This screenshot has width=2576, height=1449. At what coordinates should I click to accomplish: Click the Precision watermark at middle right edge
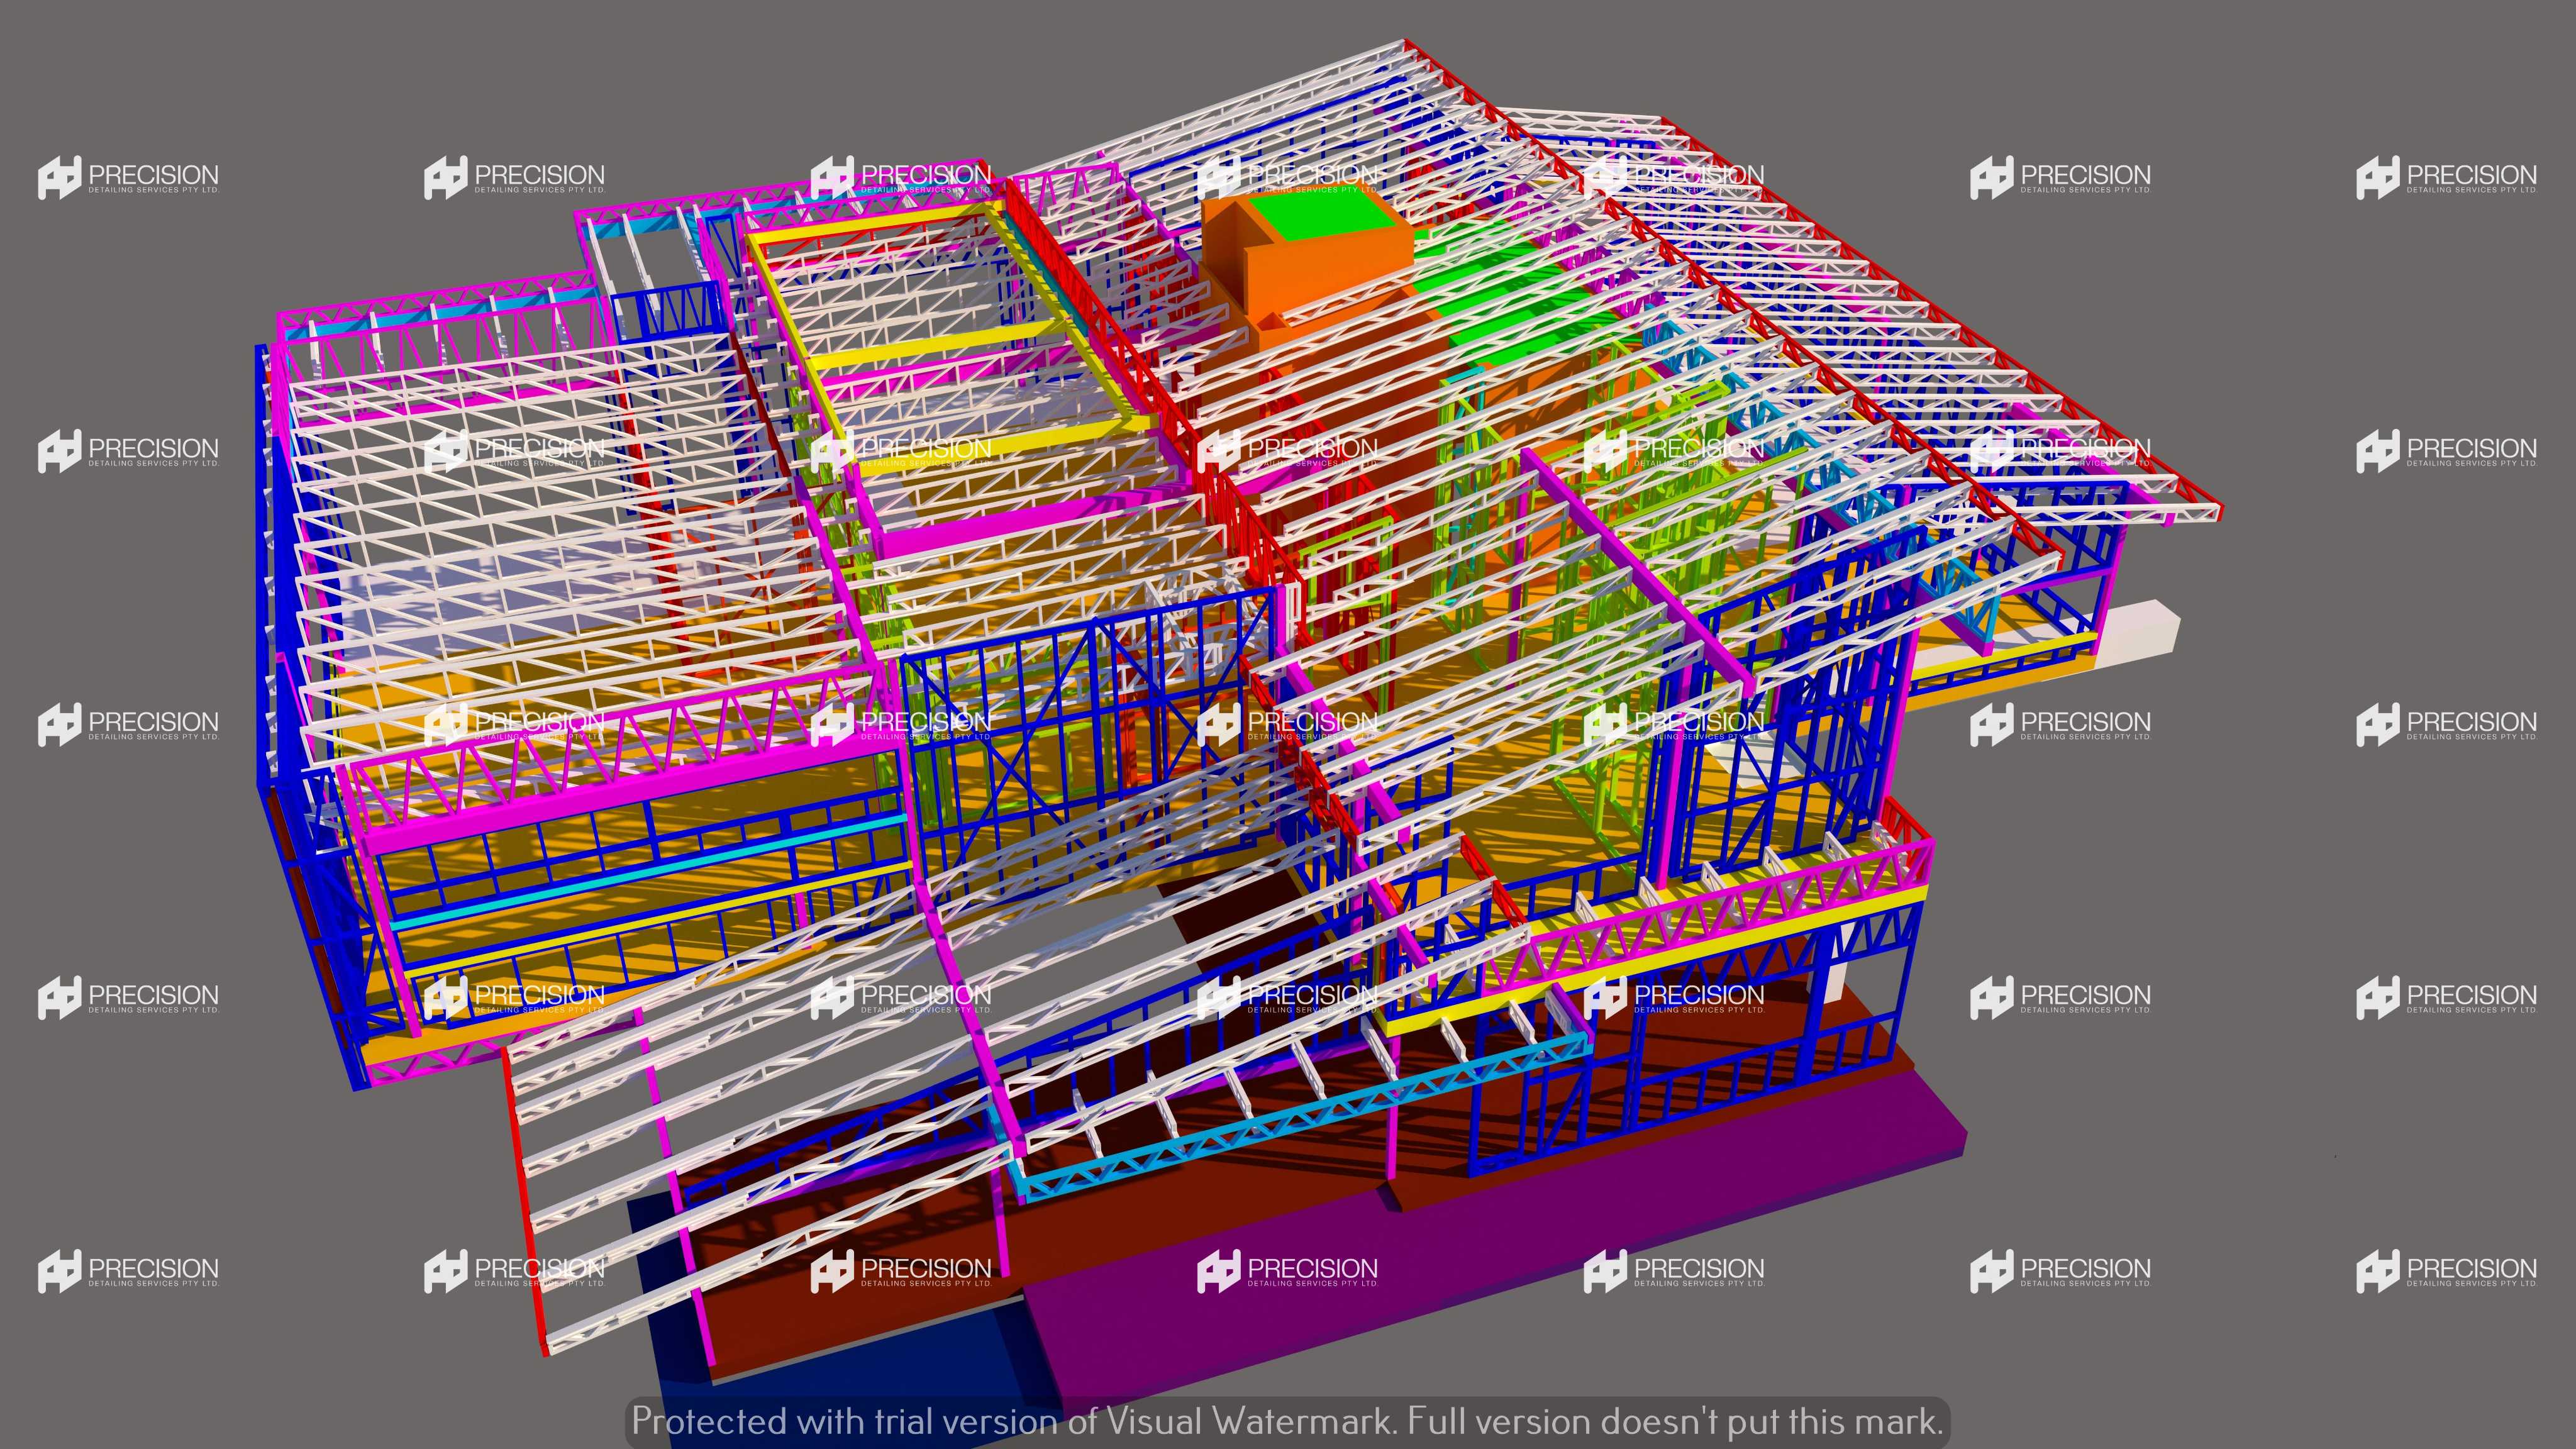coord(2446,724)
